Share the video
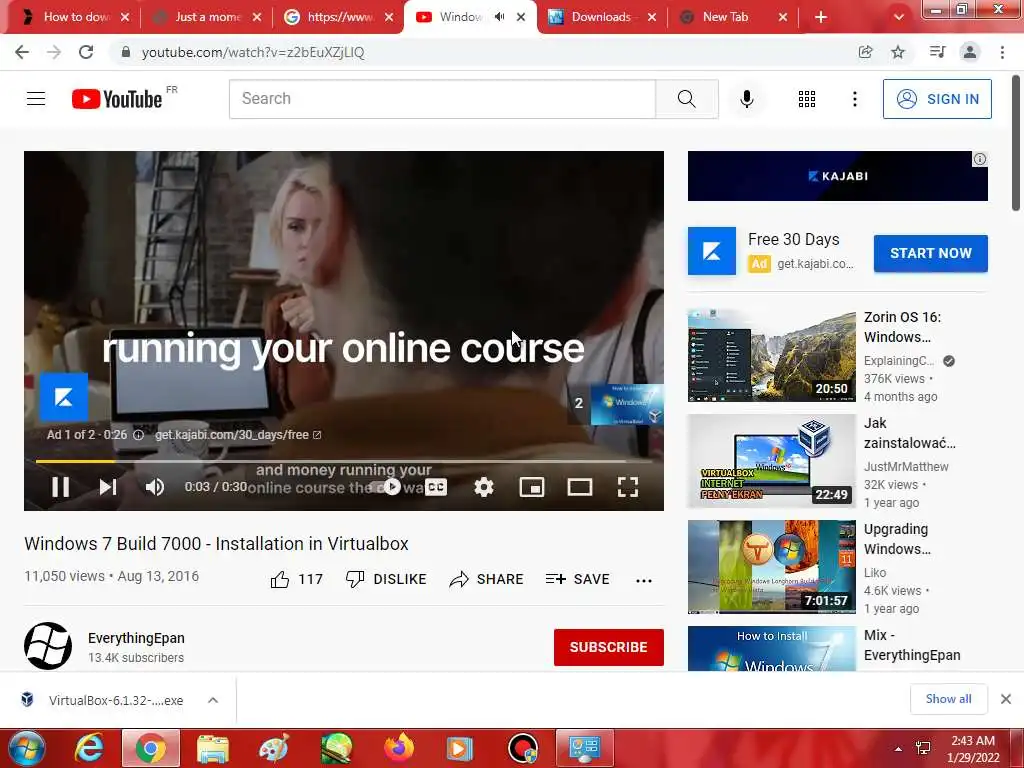1024x768 pixels. pos(487,579)
